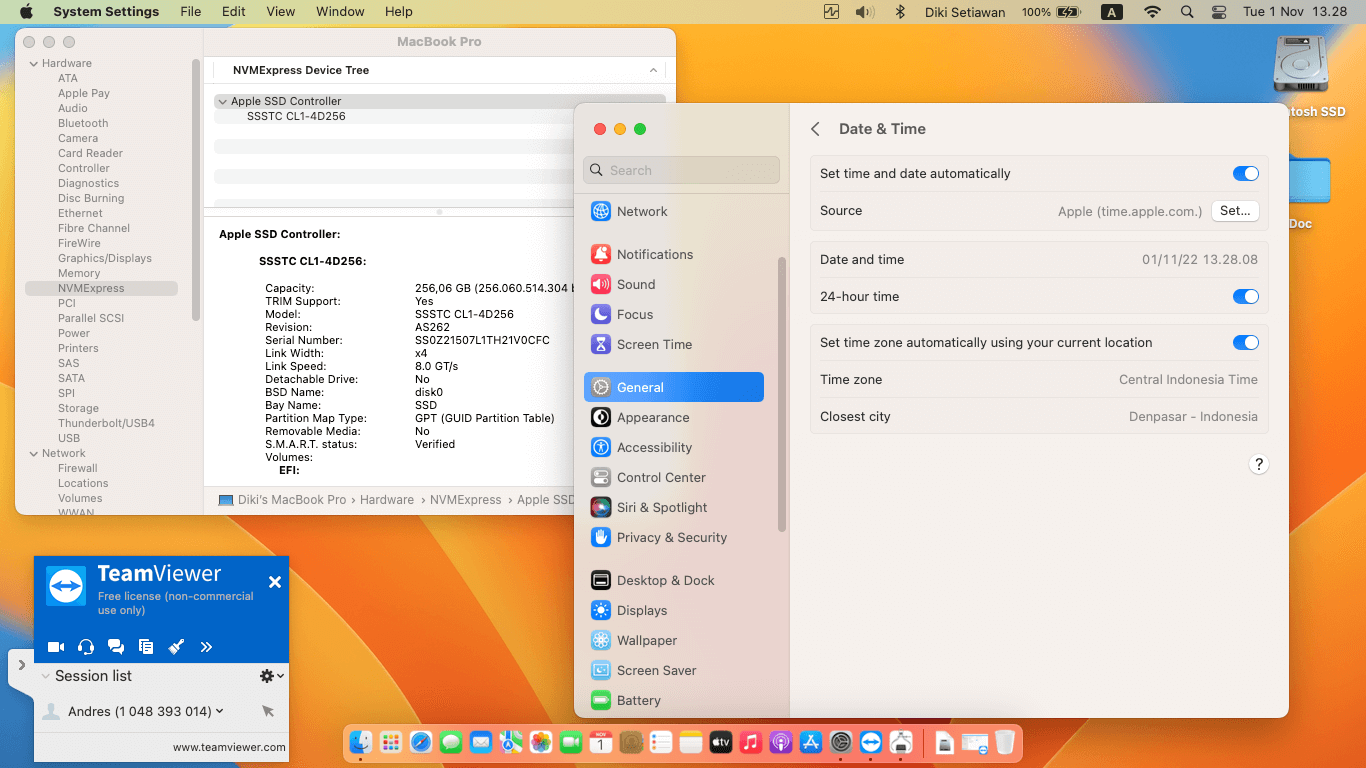
Task: Collapse the TeamViewer Session list
Action: [45, 676]
